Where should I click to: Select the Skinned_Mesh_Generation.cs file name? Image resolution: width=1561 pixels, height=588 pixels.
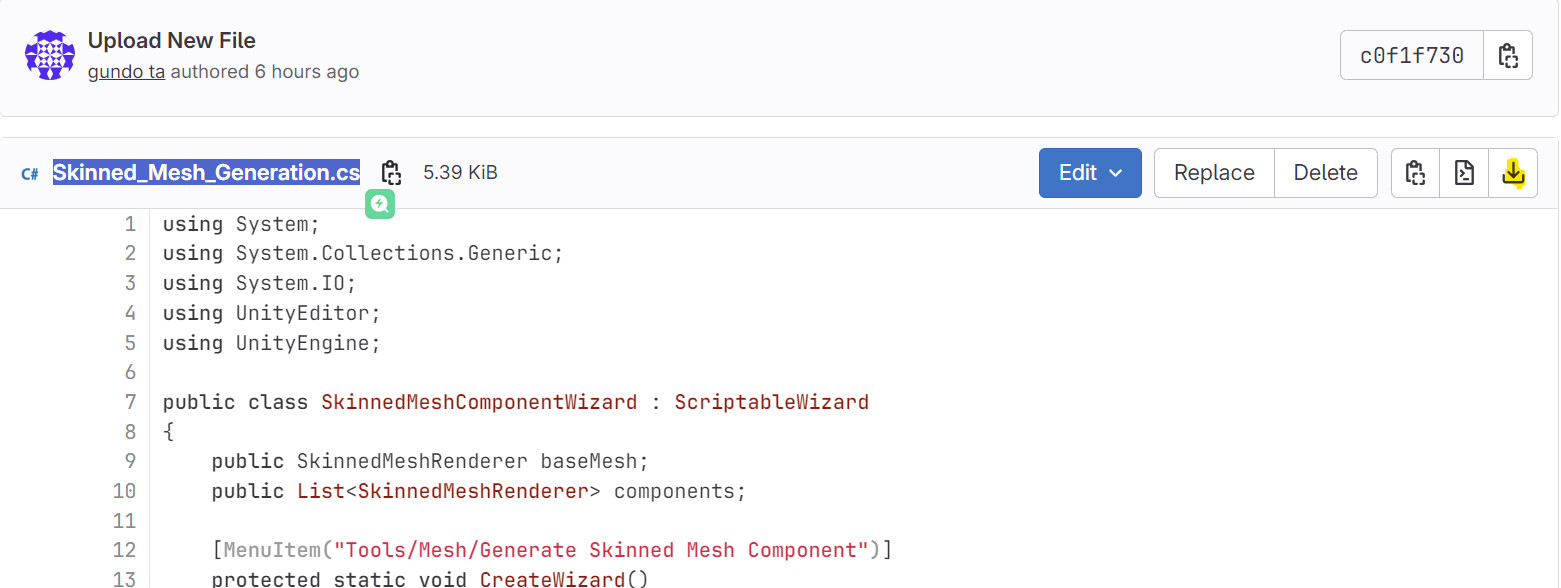coord(206,173)
